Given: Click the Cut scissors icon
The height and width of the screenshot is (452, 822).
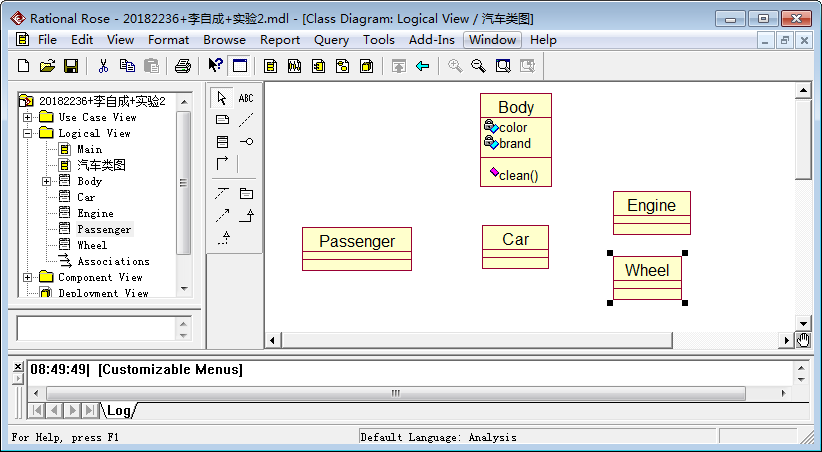Looking at the screenshot, I should click(103, 66).
